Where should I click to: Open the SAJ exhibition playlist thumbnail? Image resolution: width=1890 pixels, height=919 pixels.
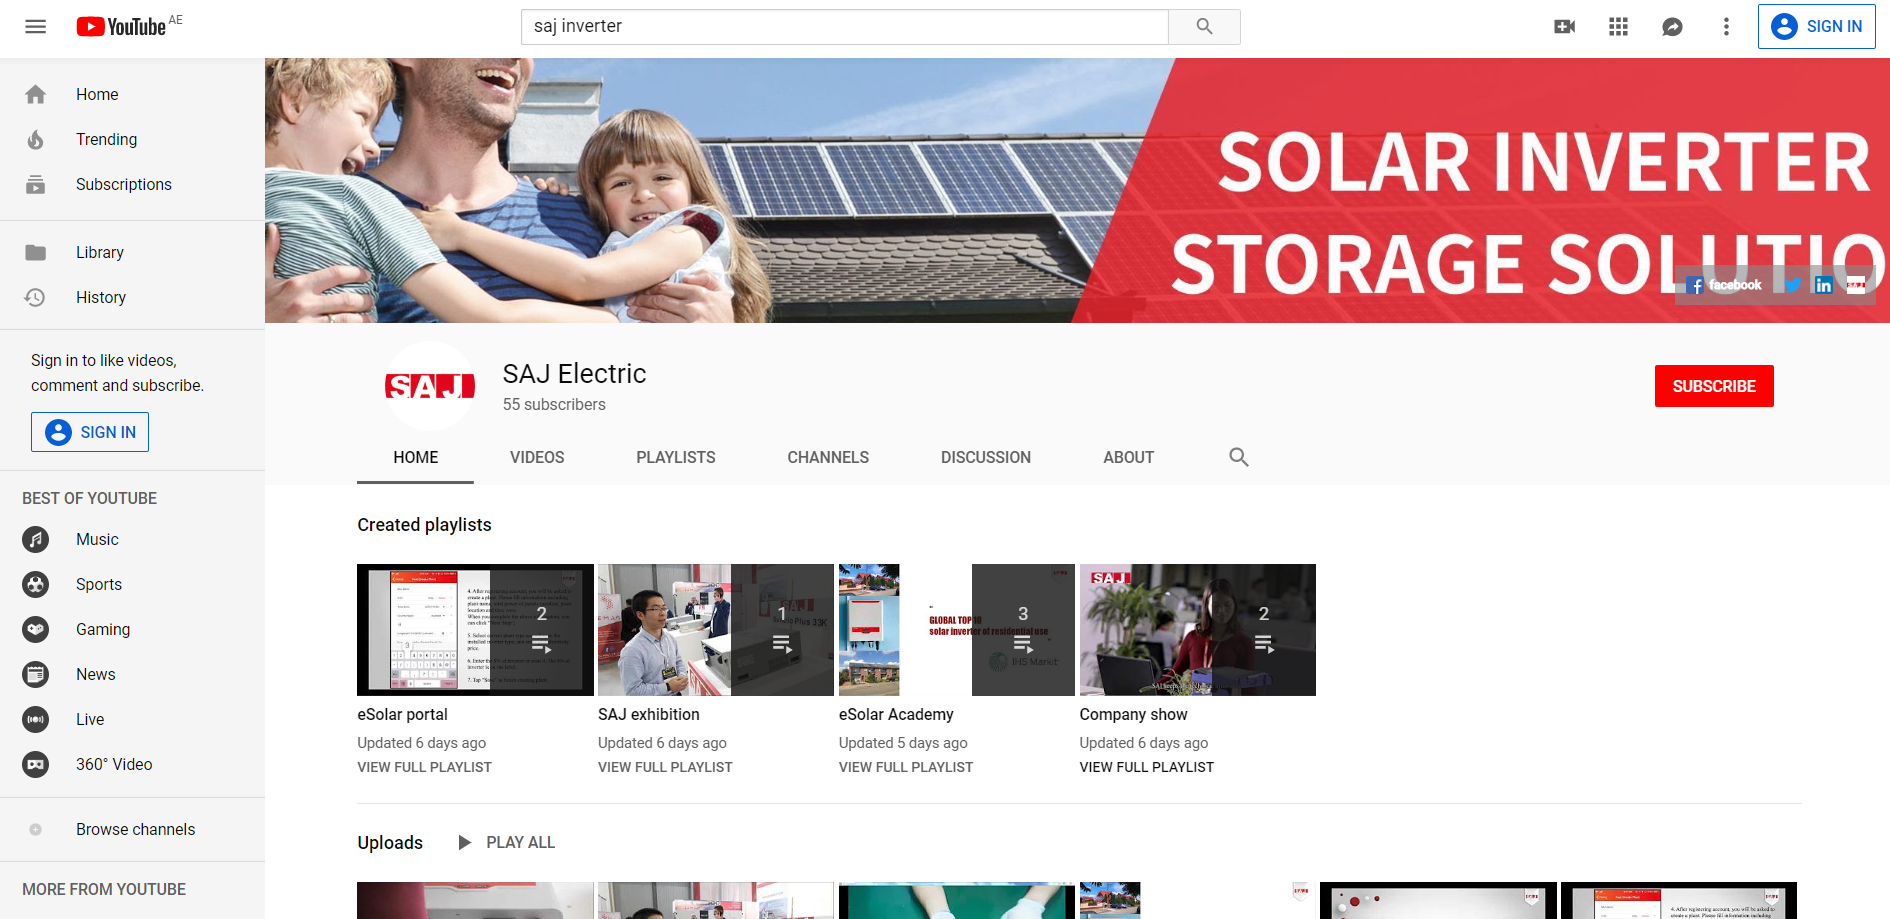click(716, 630)
